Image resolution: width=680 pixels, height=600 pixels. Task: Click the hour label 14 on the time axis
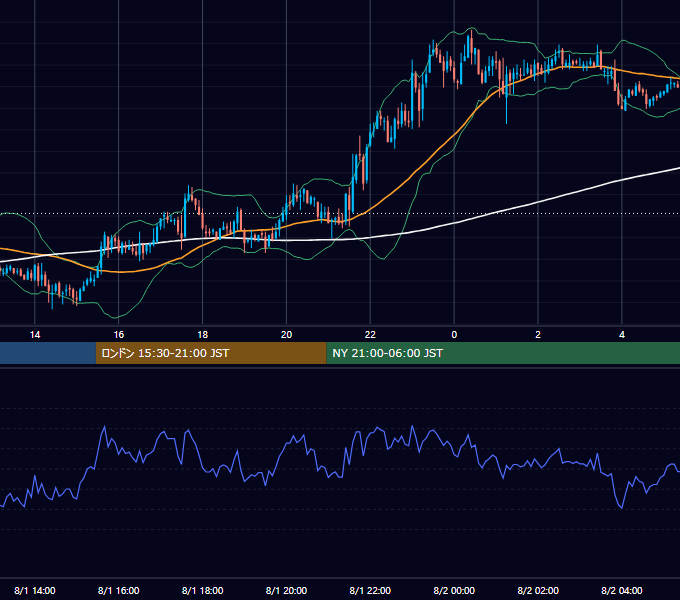point(35,335)
